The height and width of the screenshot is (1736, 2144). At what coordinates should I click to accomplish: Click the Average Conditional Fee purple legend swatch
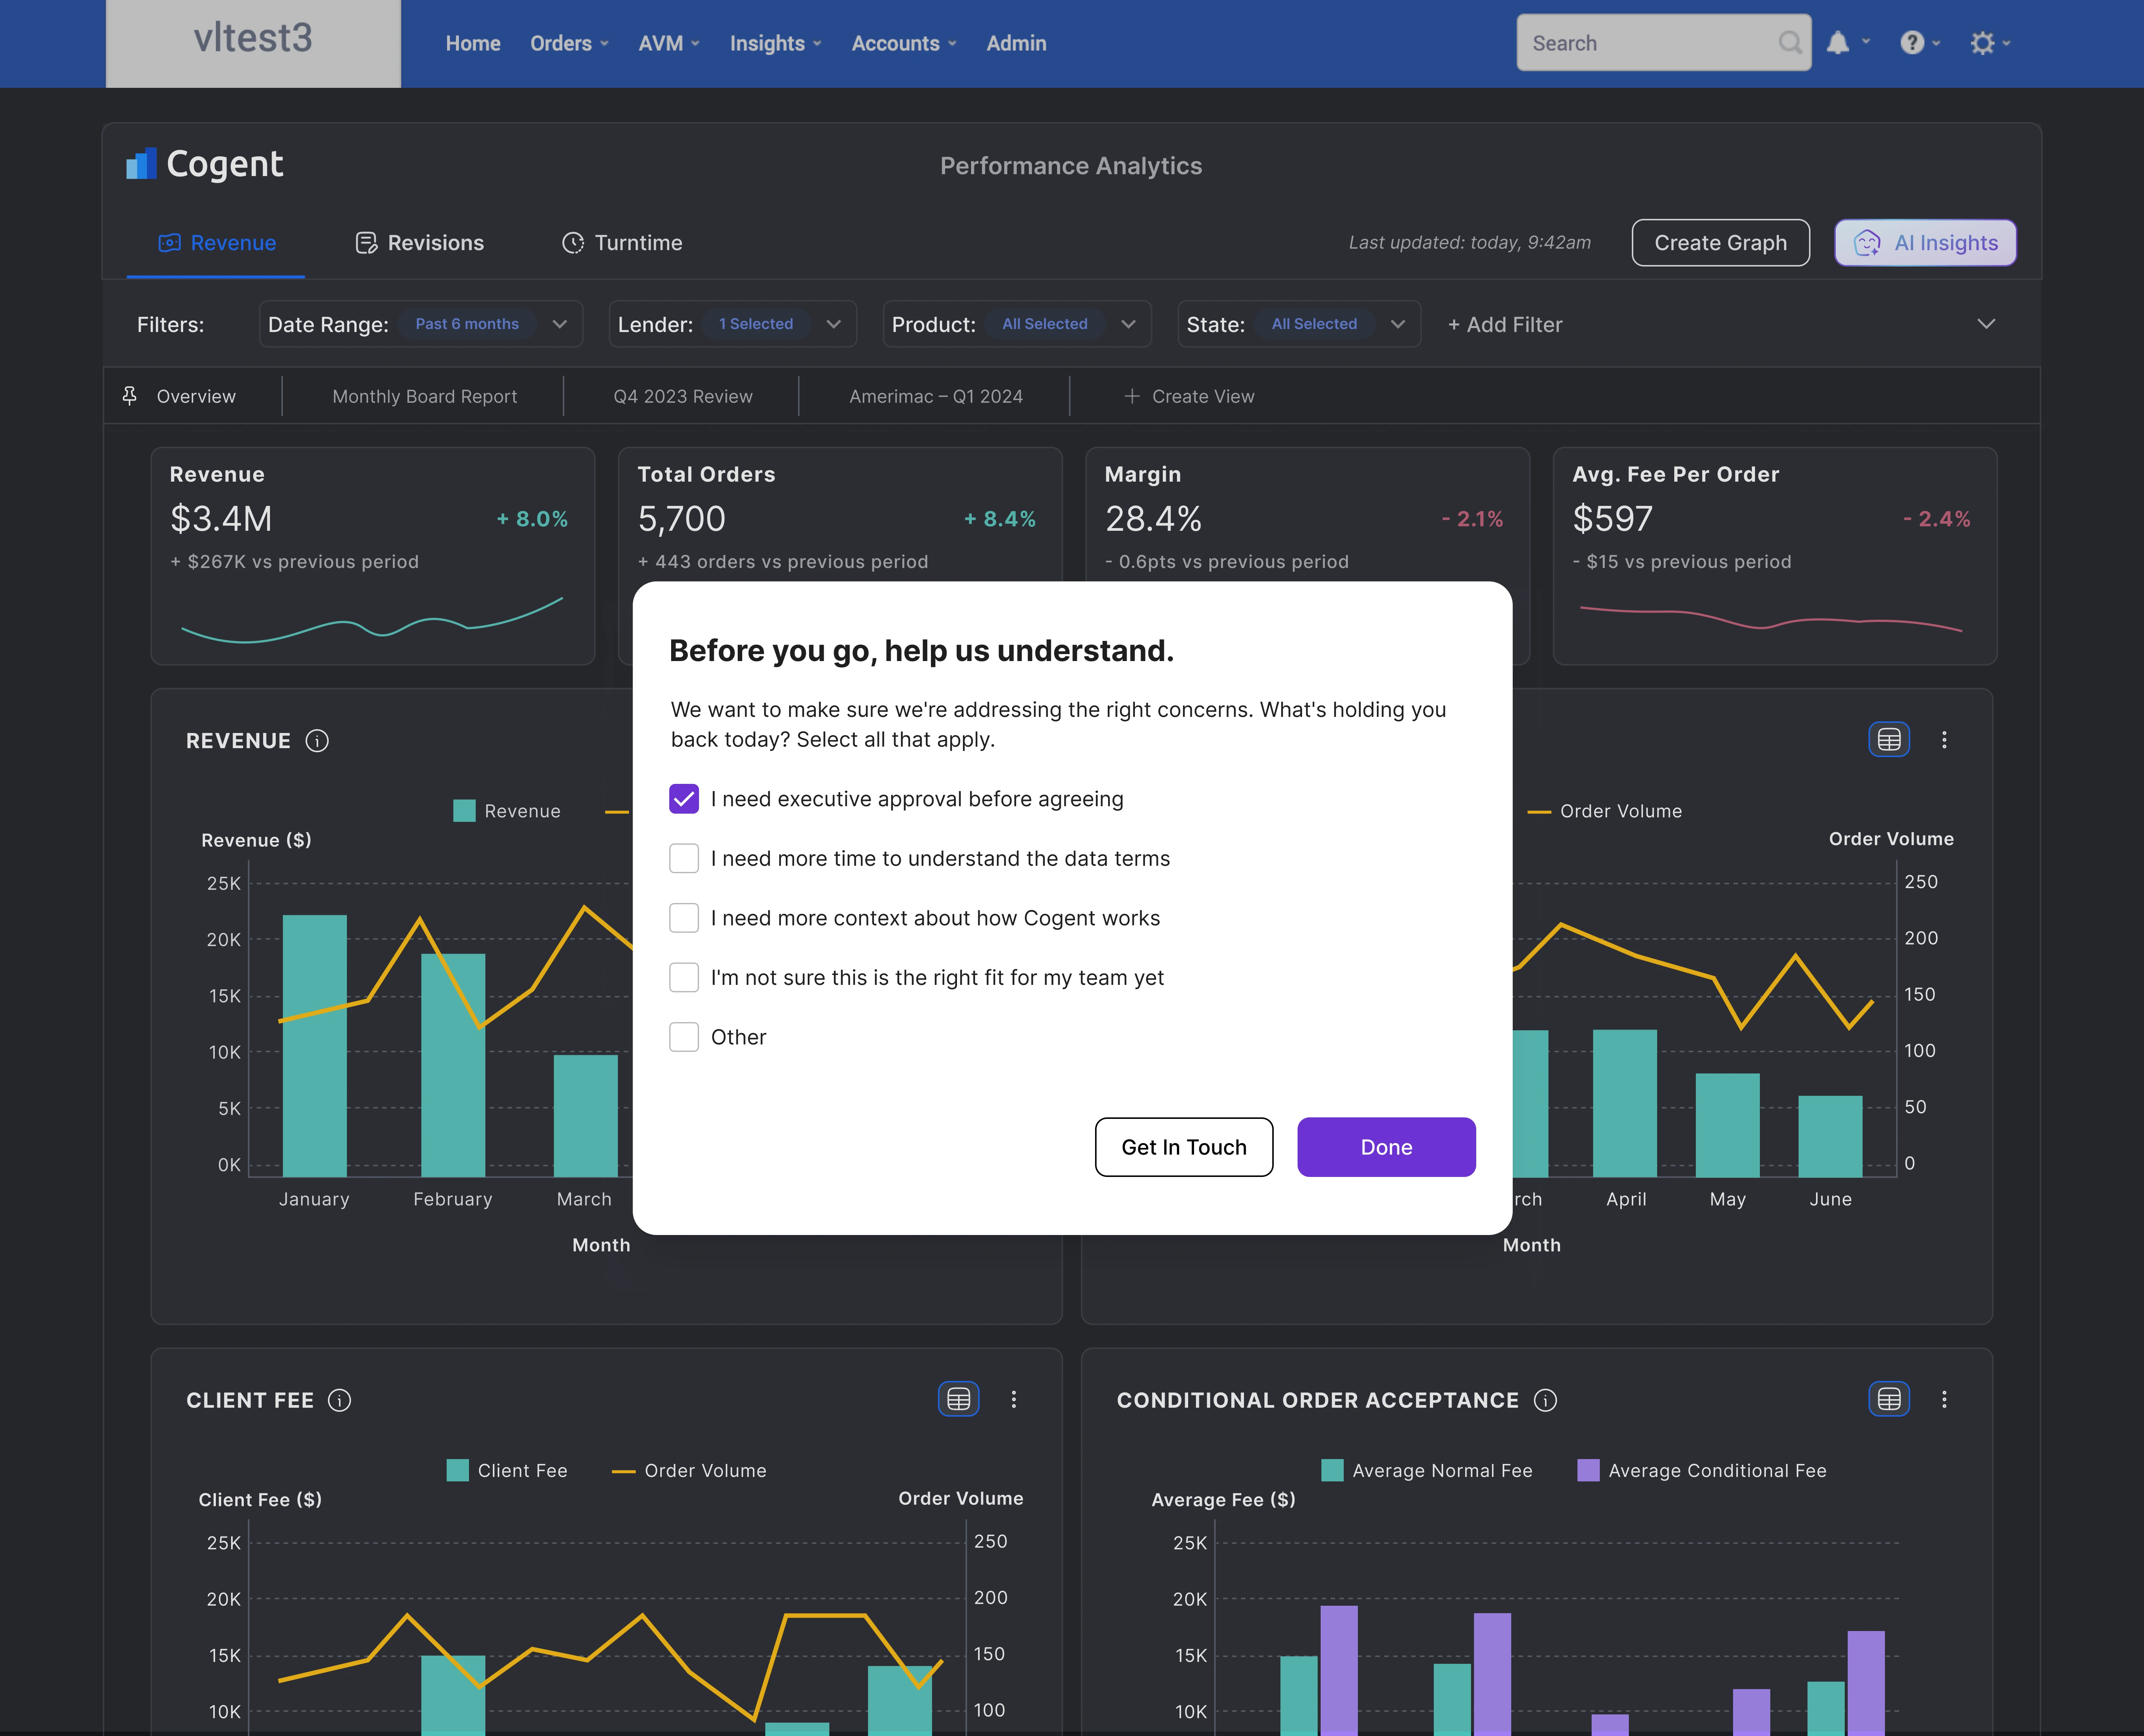coord(1588,1470)
